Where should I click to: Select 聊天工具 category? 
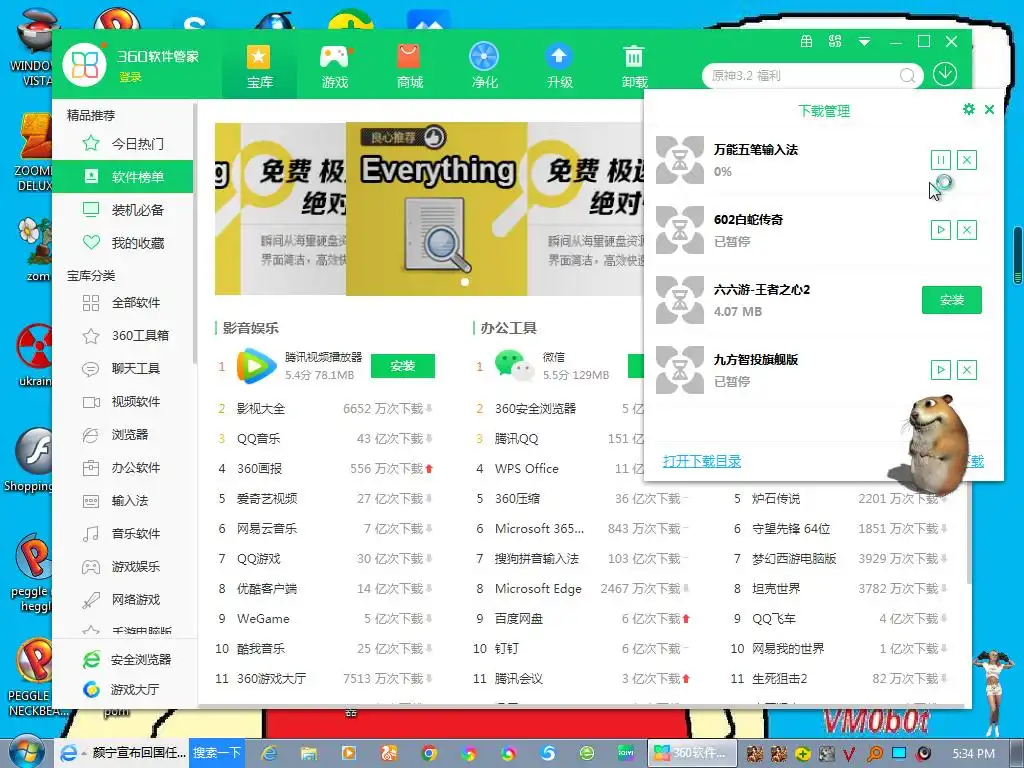point(123,368)
